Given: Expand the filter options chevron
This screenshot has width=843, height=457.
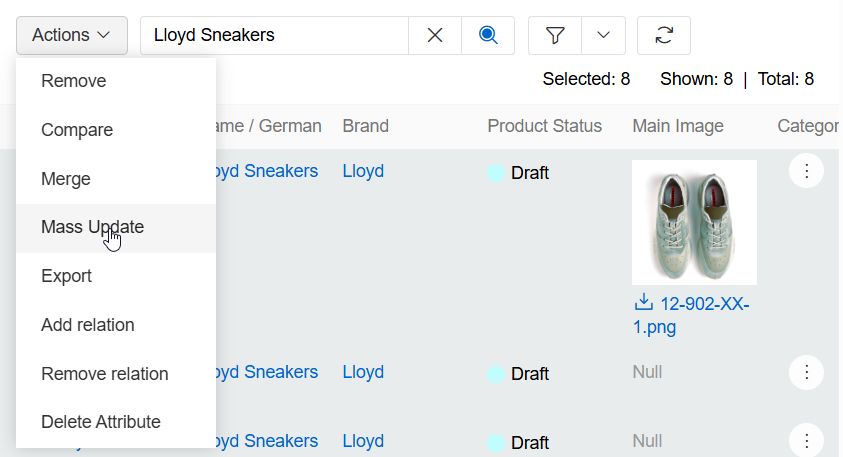Looking at the screenshot, I should [603, 35].
